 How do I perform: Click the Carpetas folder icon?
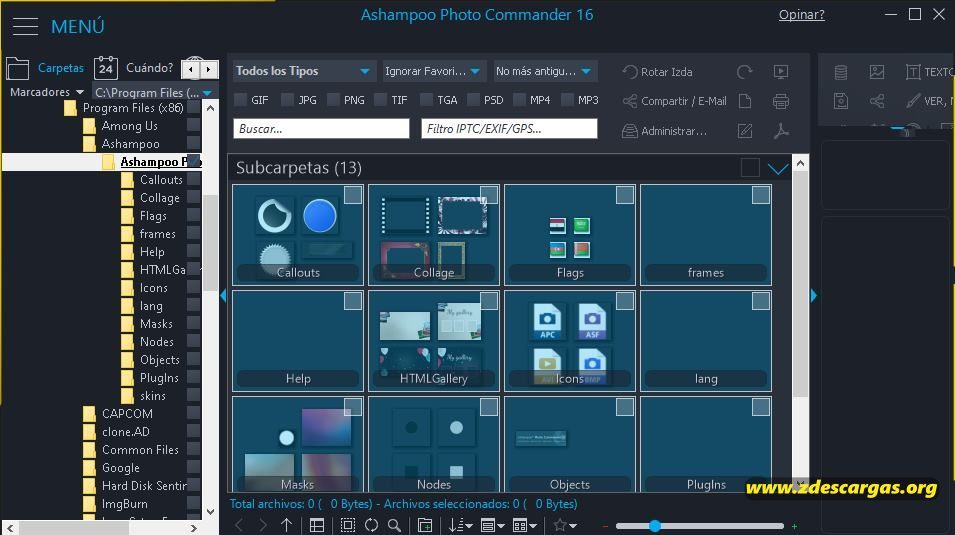click(x=18, y=68)
